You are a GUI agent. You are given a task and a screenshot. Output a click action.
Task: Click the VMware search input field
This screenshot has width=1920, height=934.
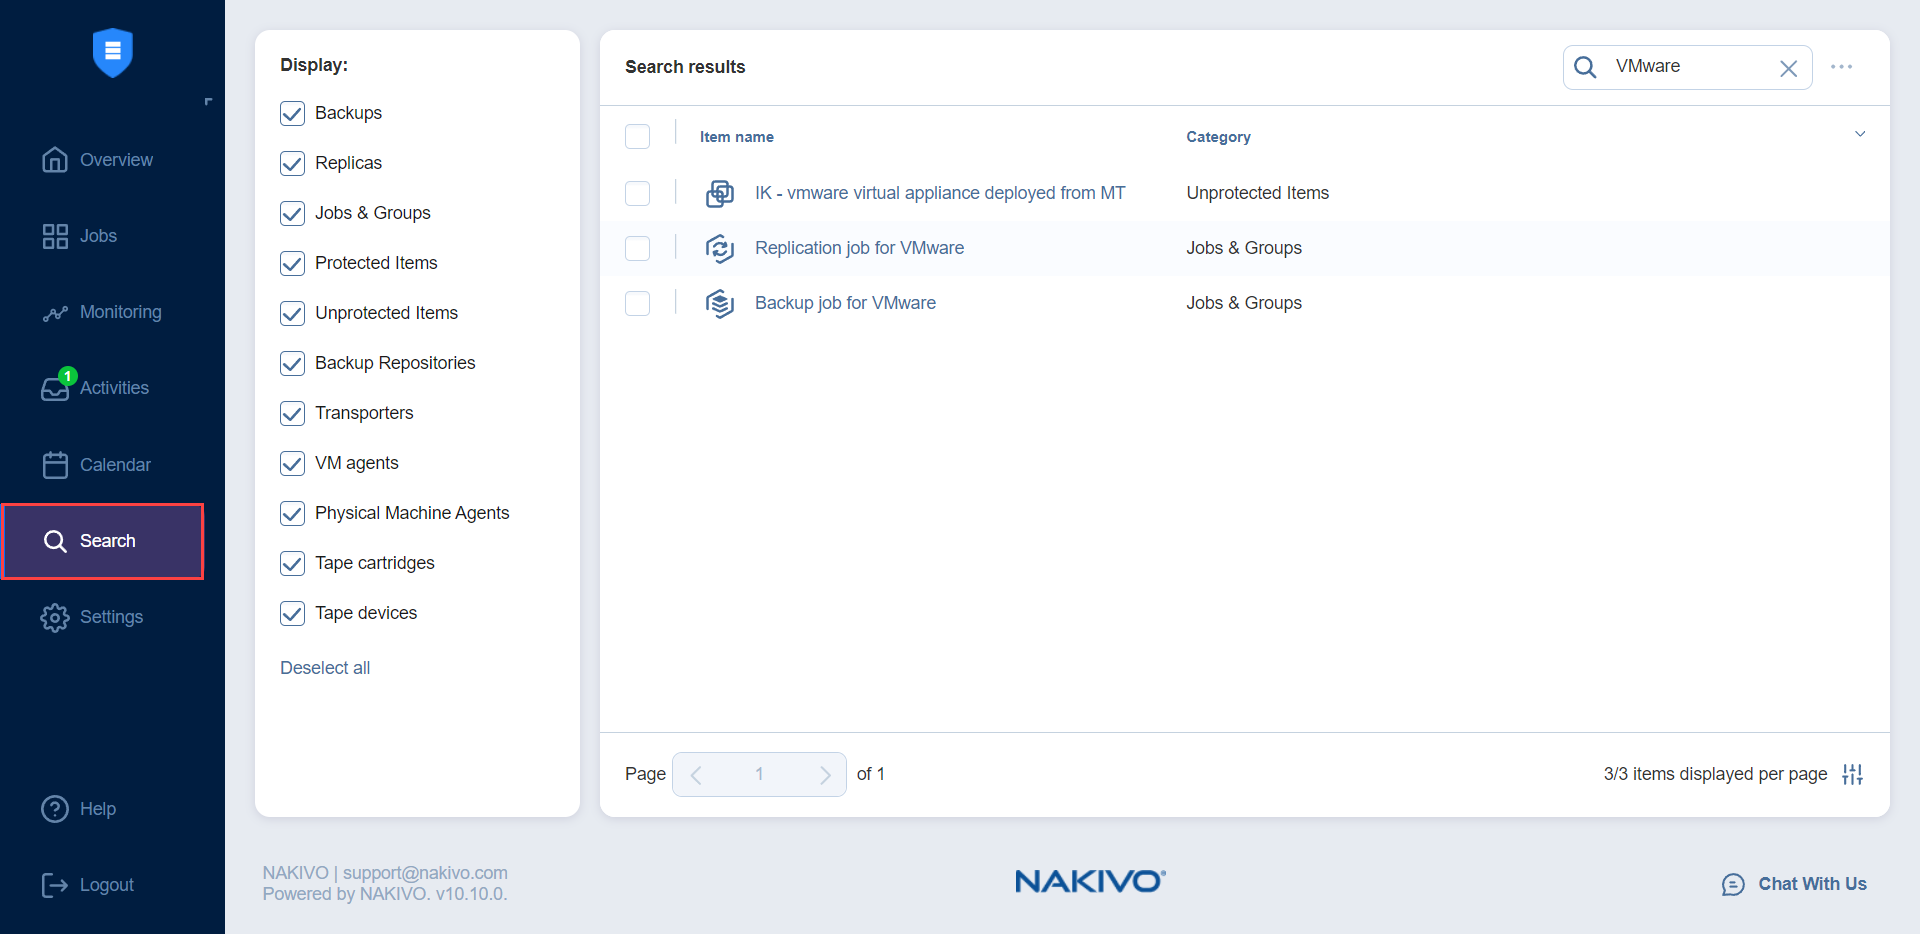1690,67
